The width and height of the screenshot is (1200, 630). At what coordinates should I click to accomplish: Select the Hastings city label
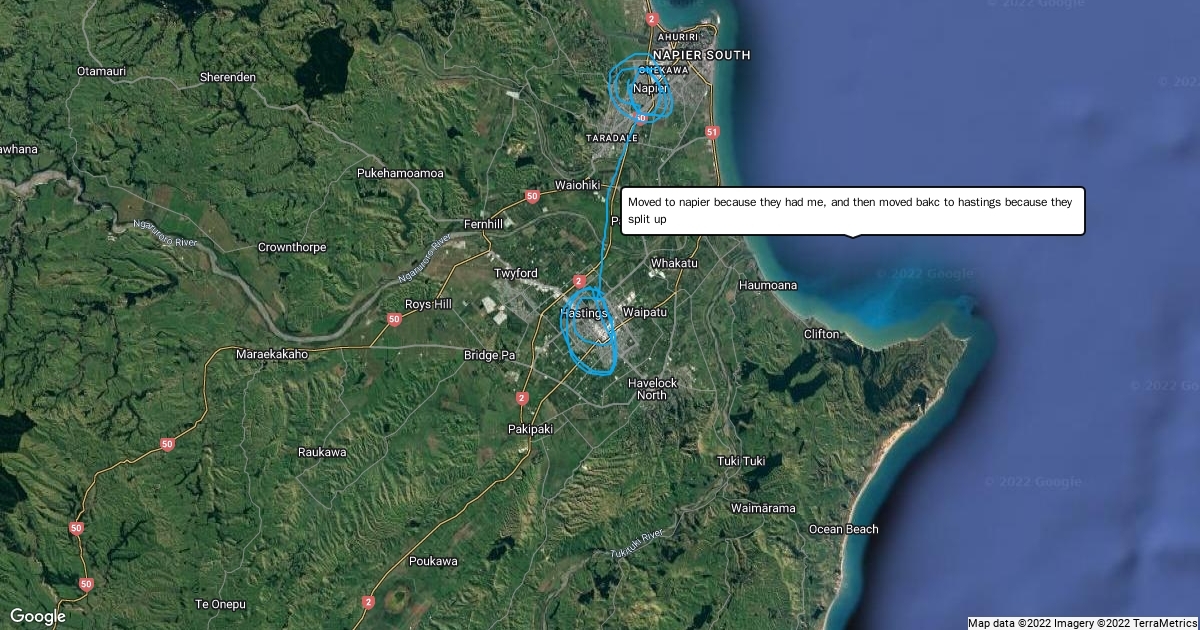click(x=582, y=313)
